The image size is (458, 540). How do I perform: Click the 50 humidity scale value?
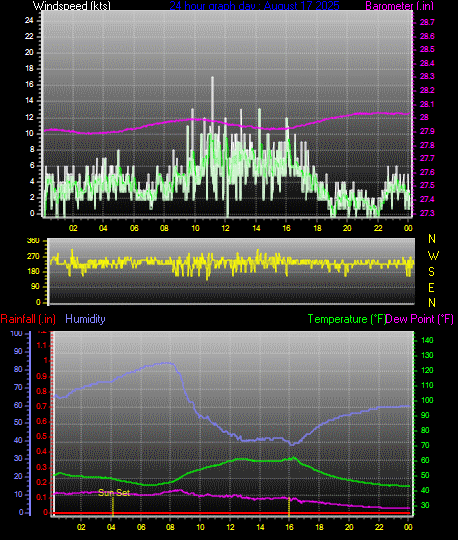pos(18,422)
